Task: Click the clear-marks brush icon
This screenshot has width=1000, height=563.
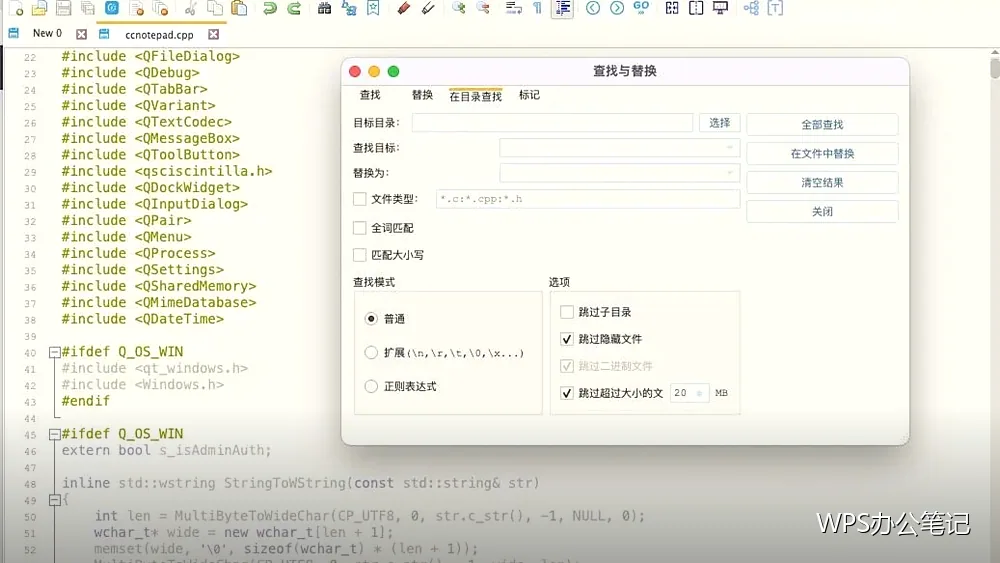Action: [x=428, y=8]
